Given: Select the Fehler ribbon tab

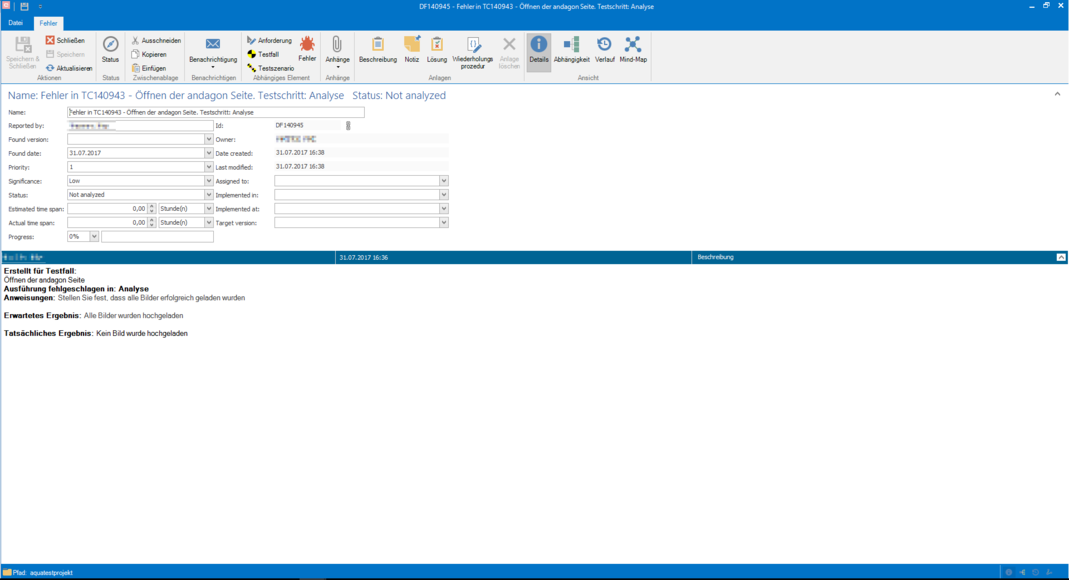Looking at the screenshot, I should [48, 23].
